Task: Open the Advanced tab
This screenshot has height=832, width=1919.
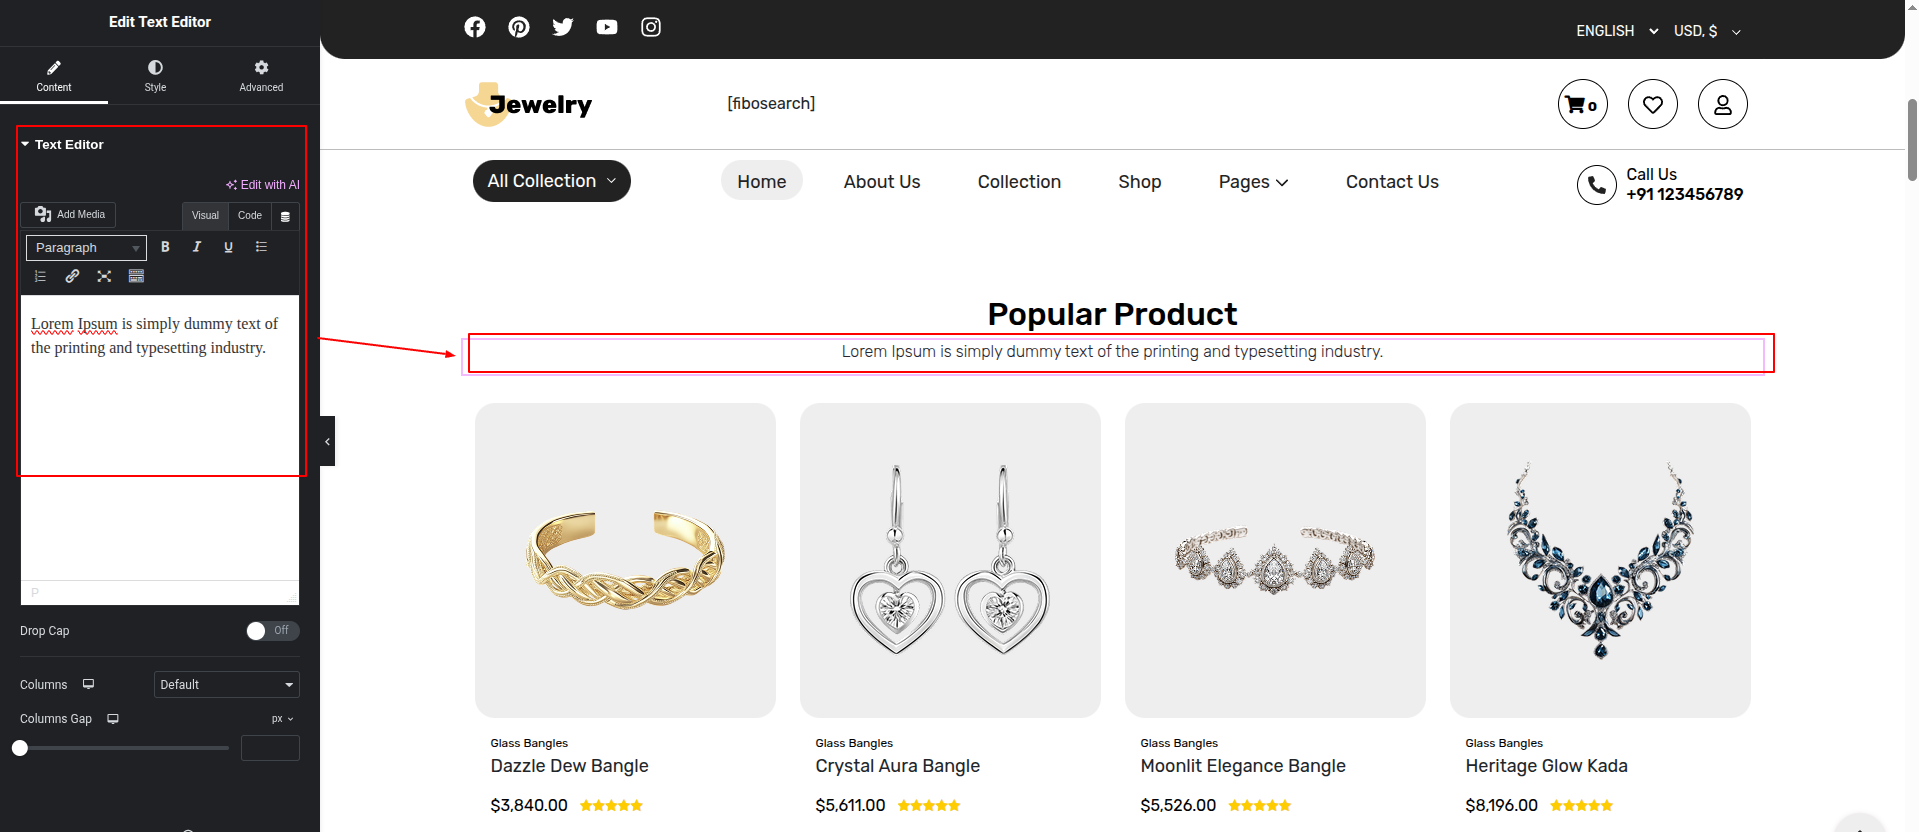Action: [261, 75]
